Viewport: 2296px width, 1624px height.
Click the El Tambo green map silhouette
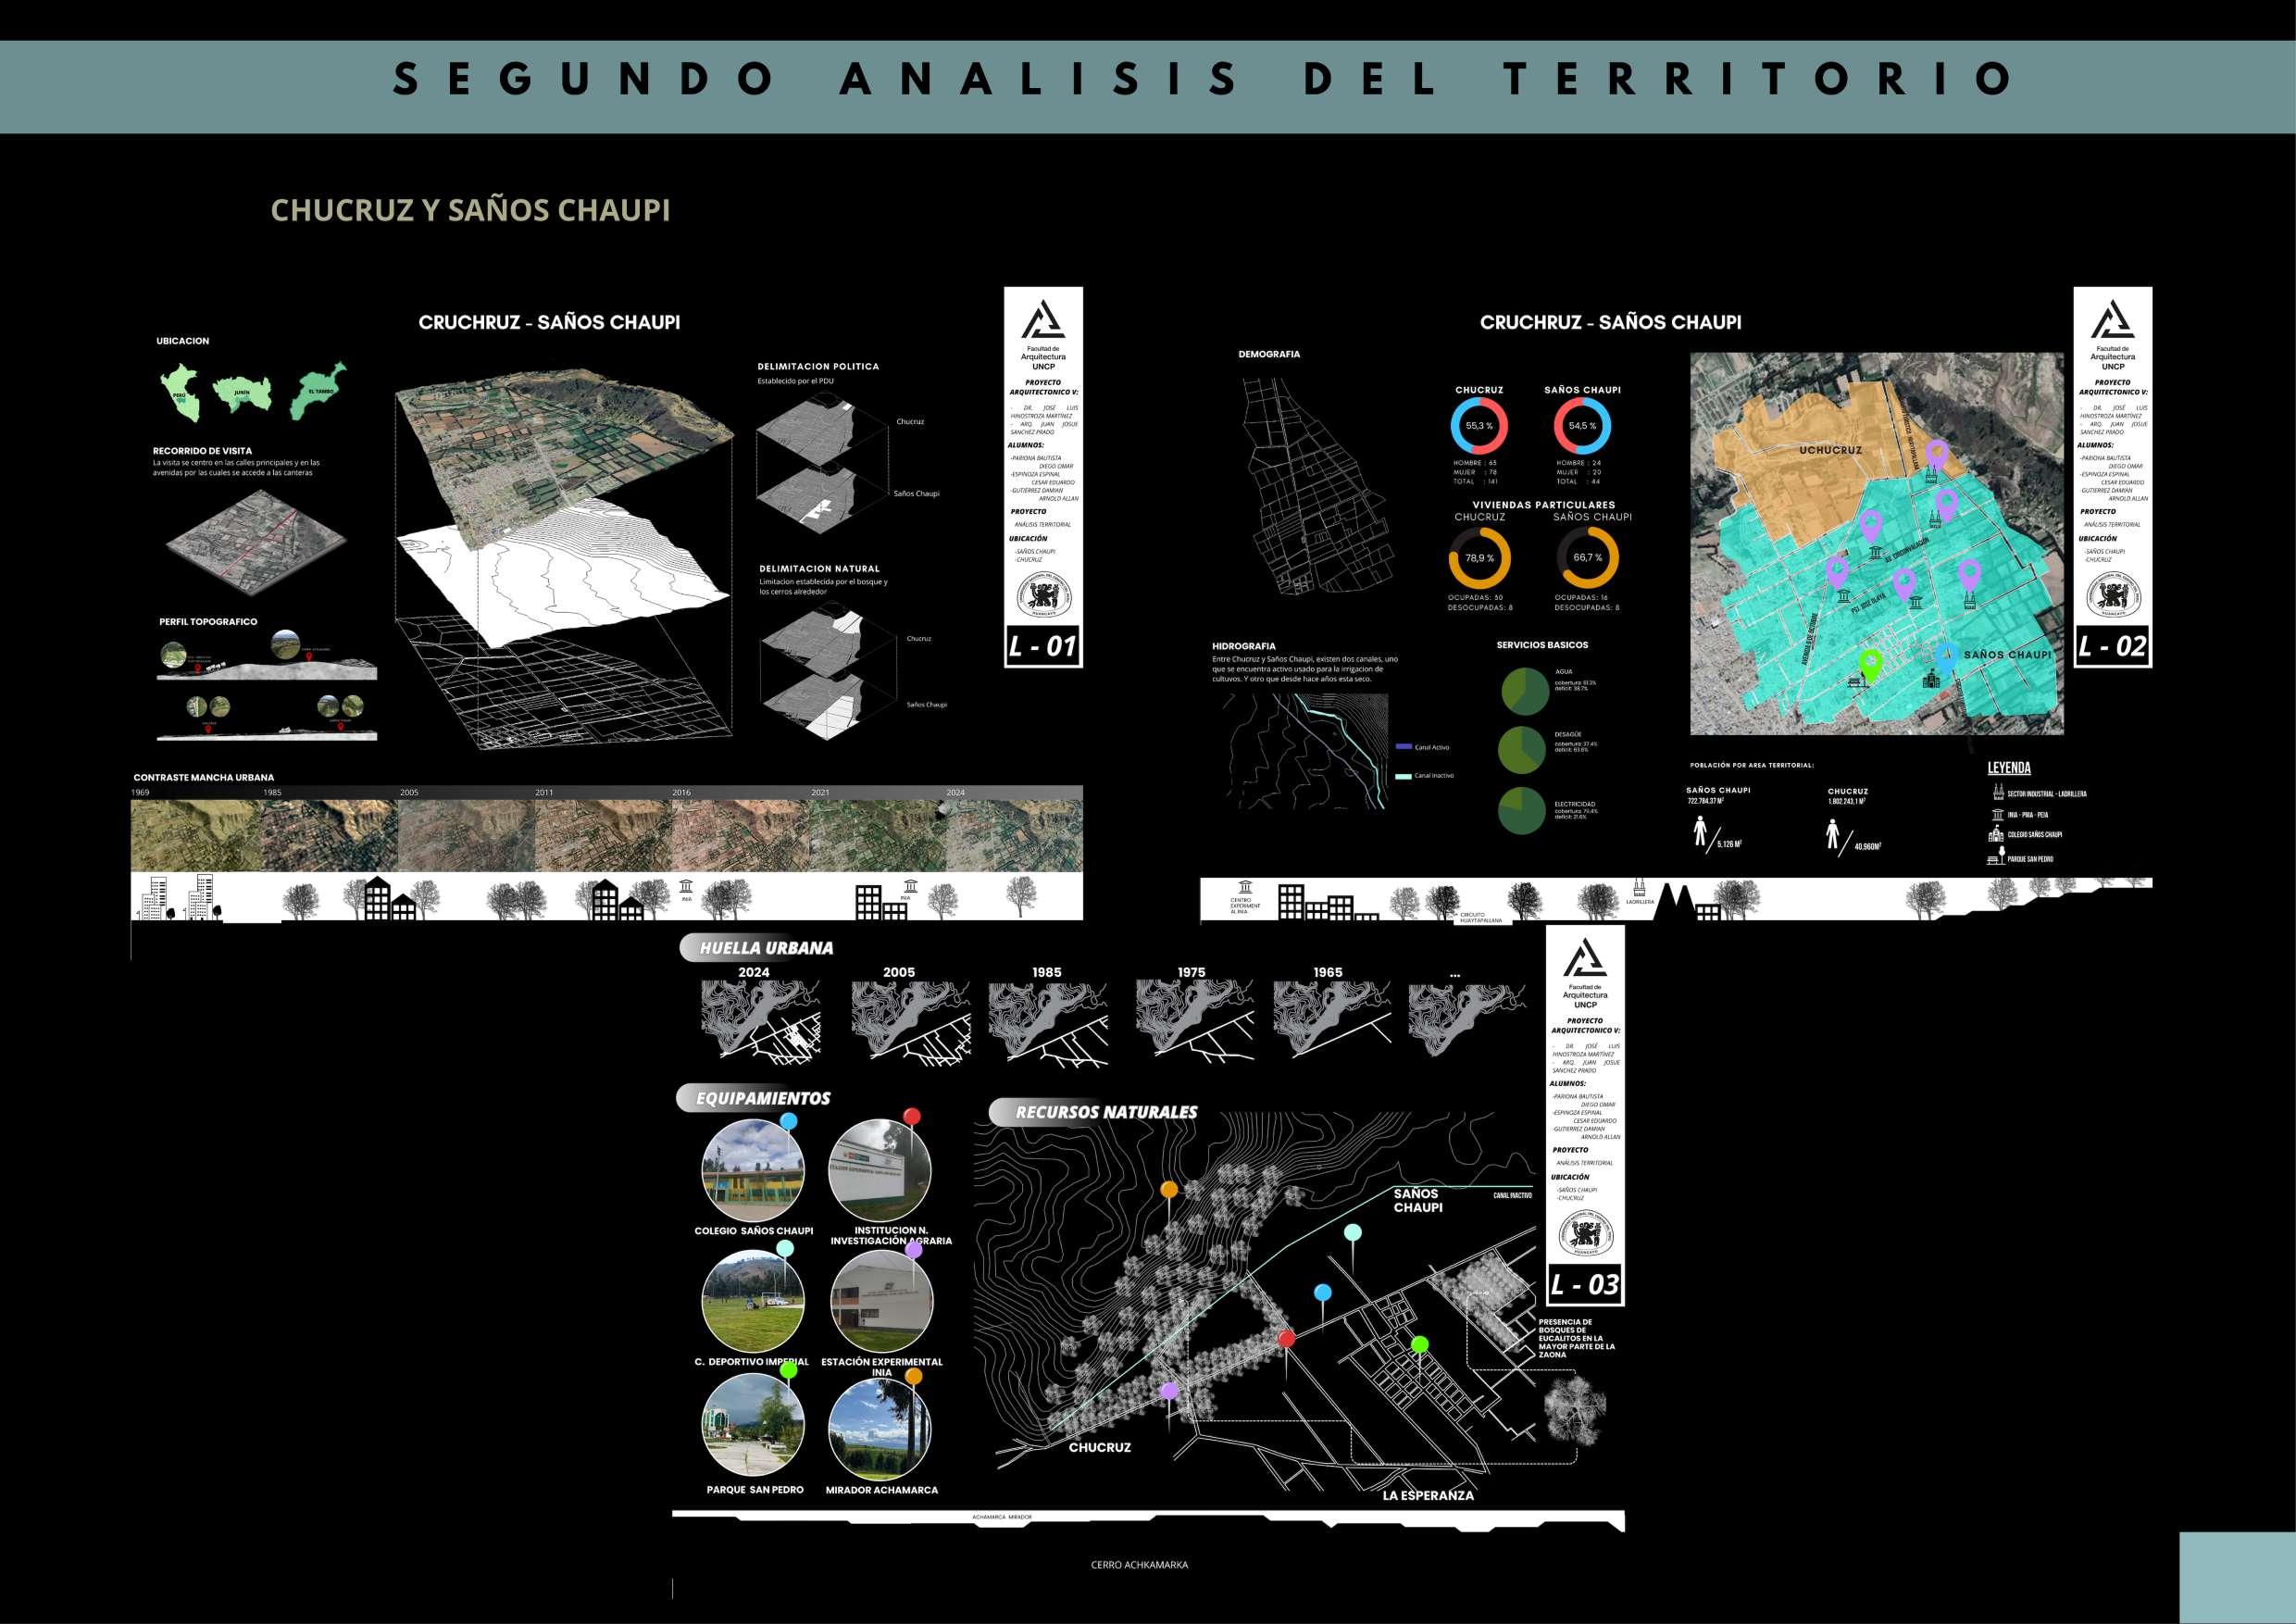(318, 391)
